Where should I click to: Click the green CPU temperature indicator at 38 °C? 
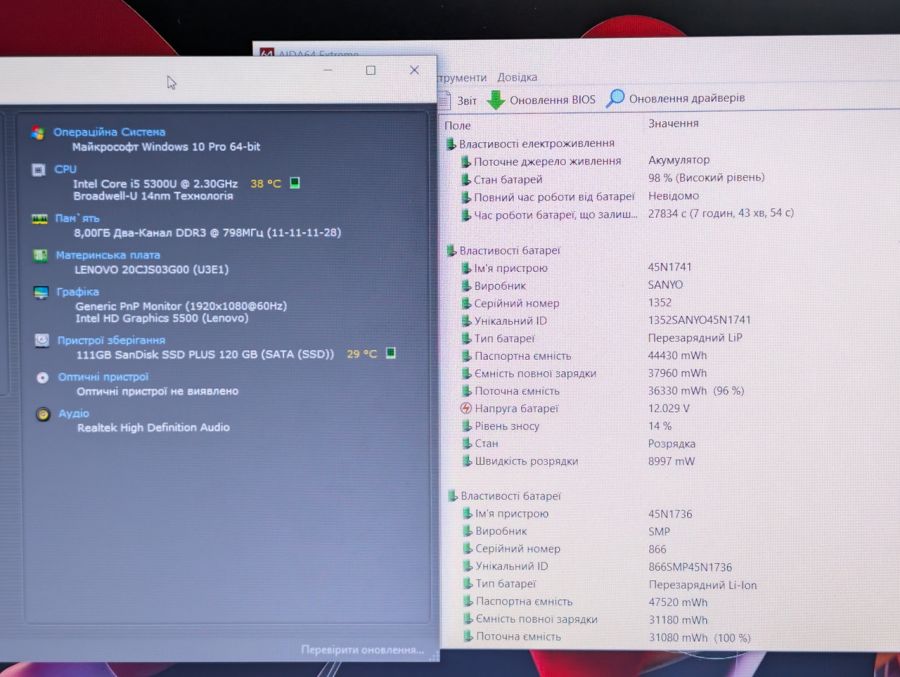[x=294, y=183]
